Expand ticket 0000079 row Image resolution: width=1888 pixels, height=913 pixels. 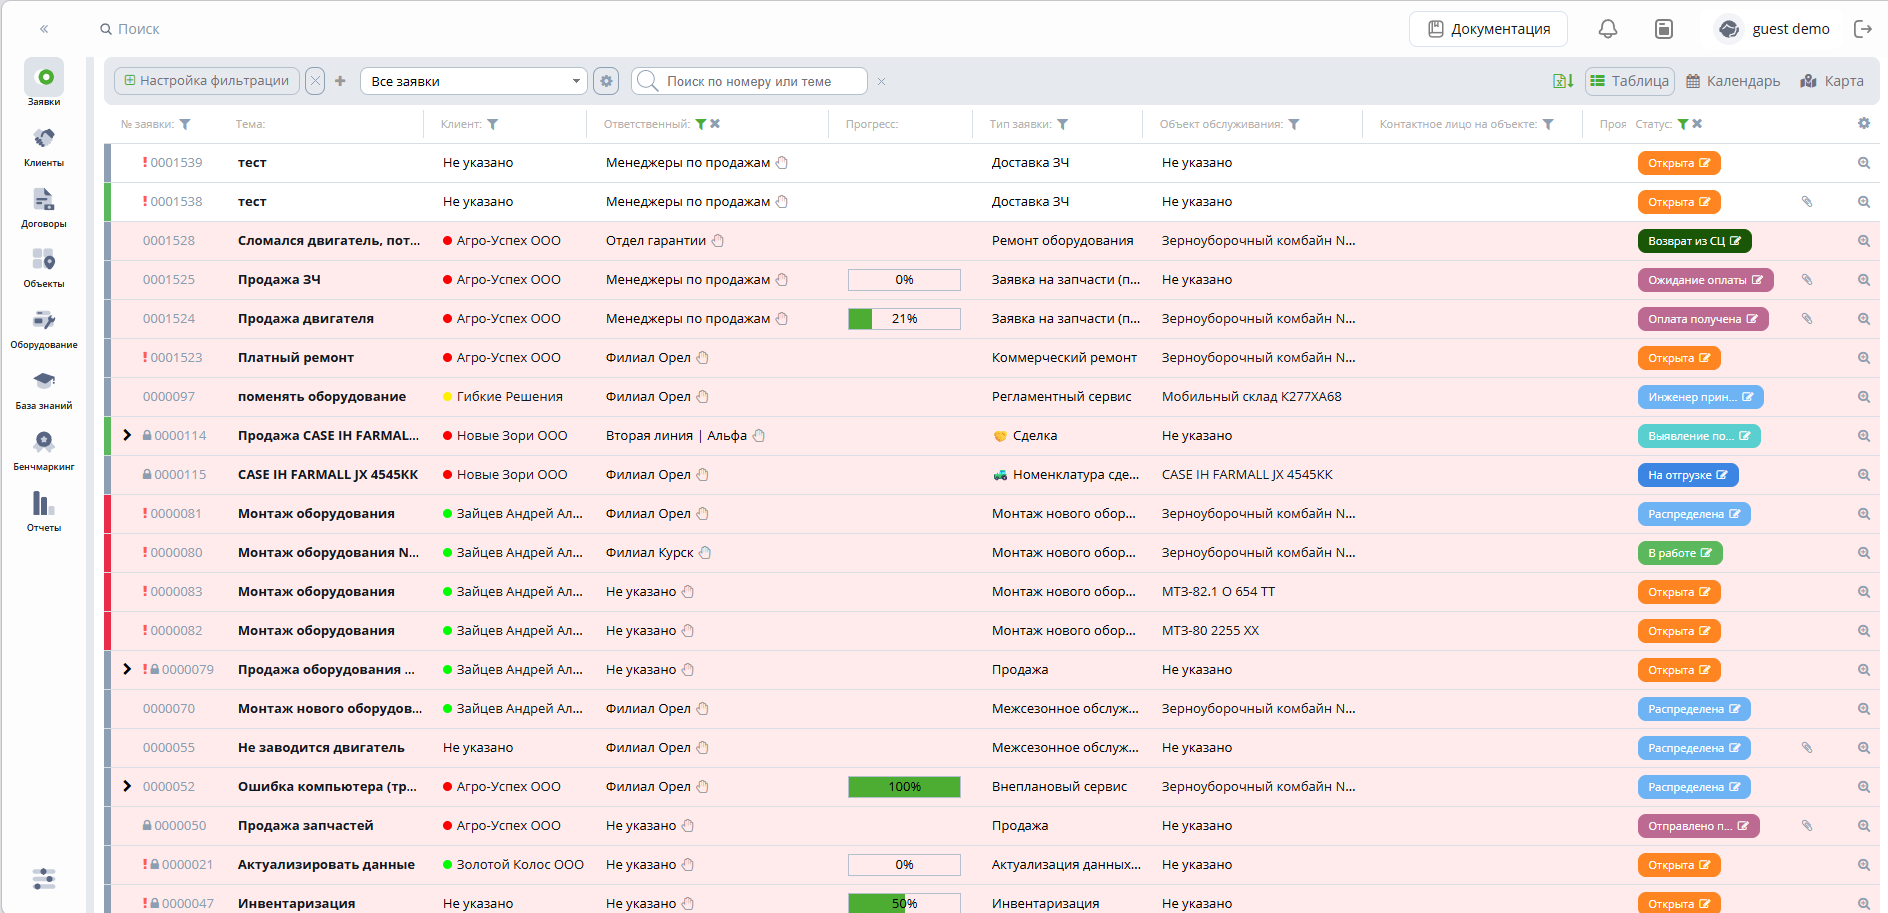pos(127,670)
